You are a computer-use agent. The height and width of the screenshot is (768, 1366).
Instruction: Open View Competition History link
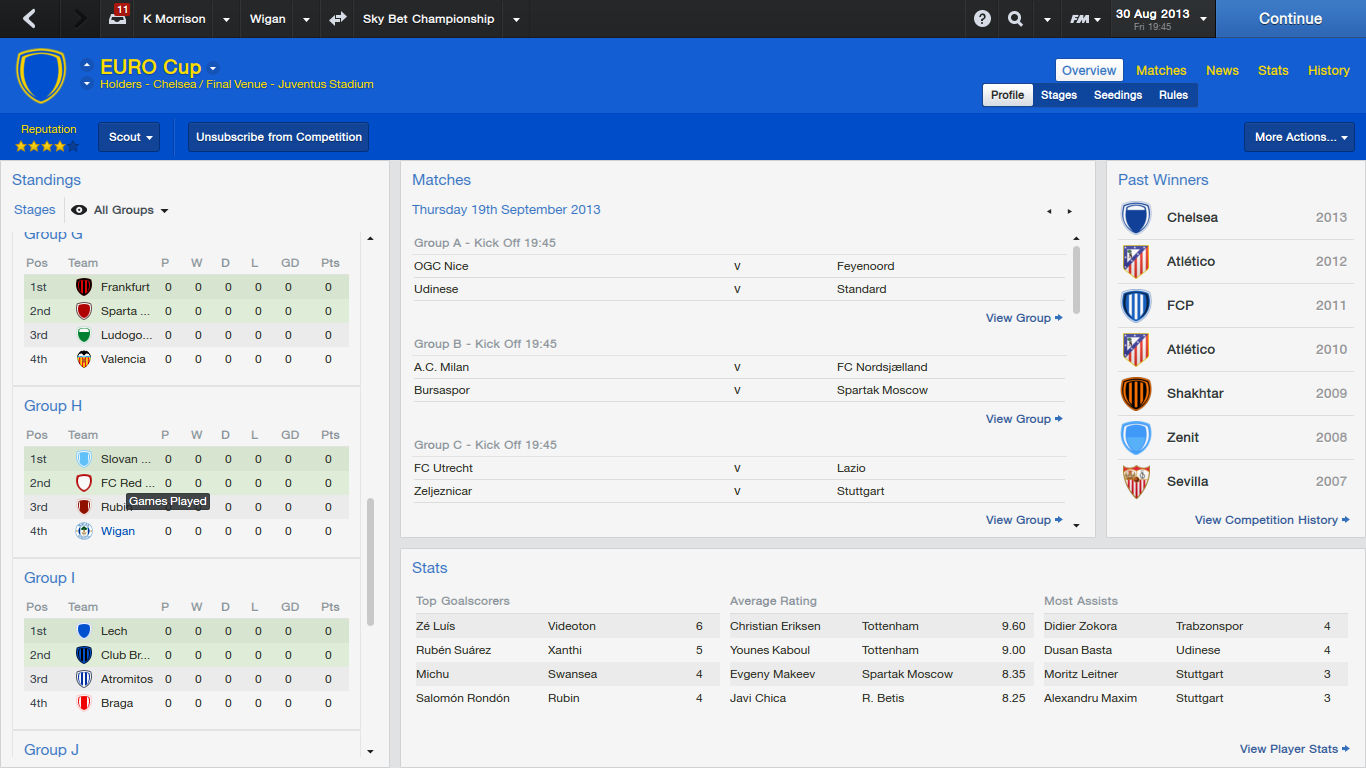coord(1271,520)
